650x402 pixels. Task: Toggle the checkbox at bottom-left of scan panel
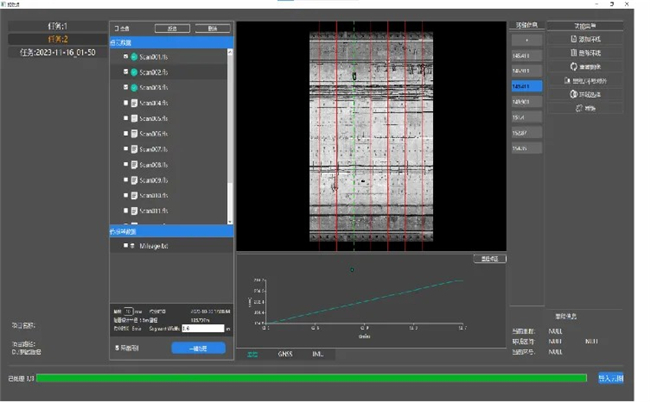coord(118,348)
